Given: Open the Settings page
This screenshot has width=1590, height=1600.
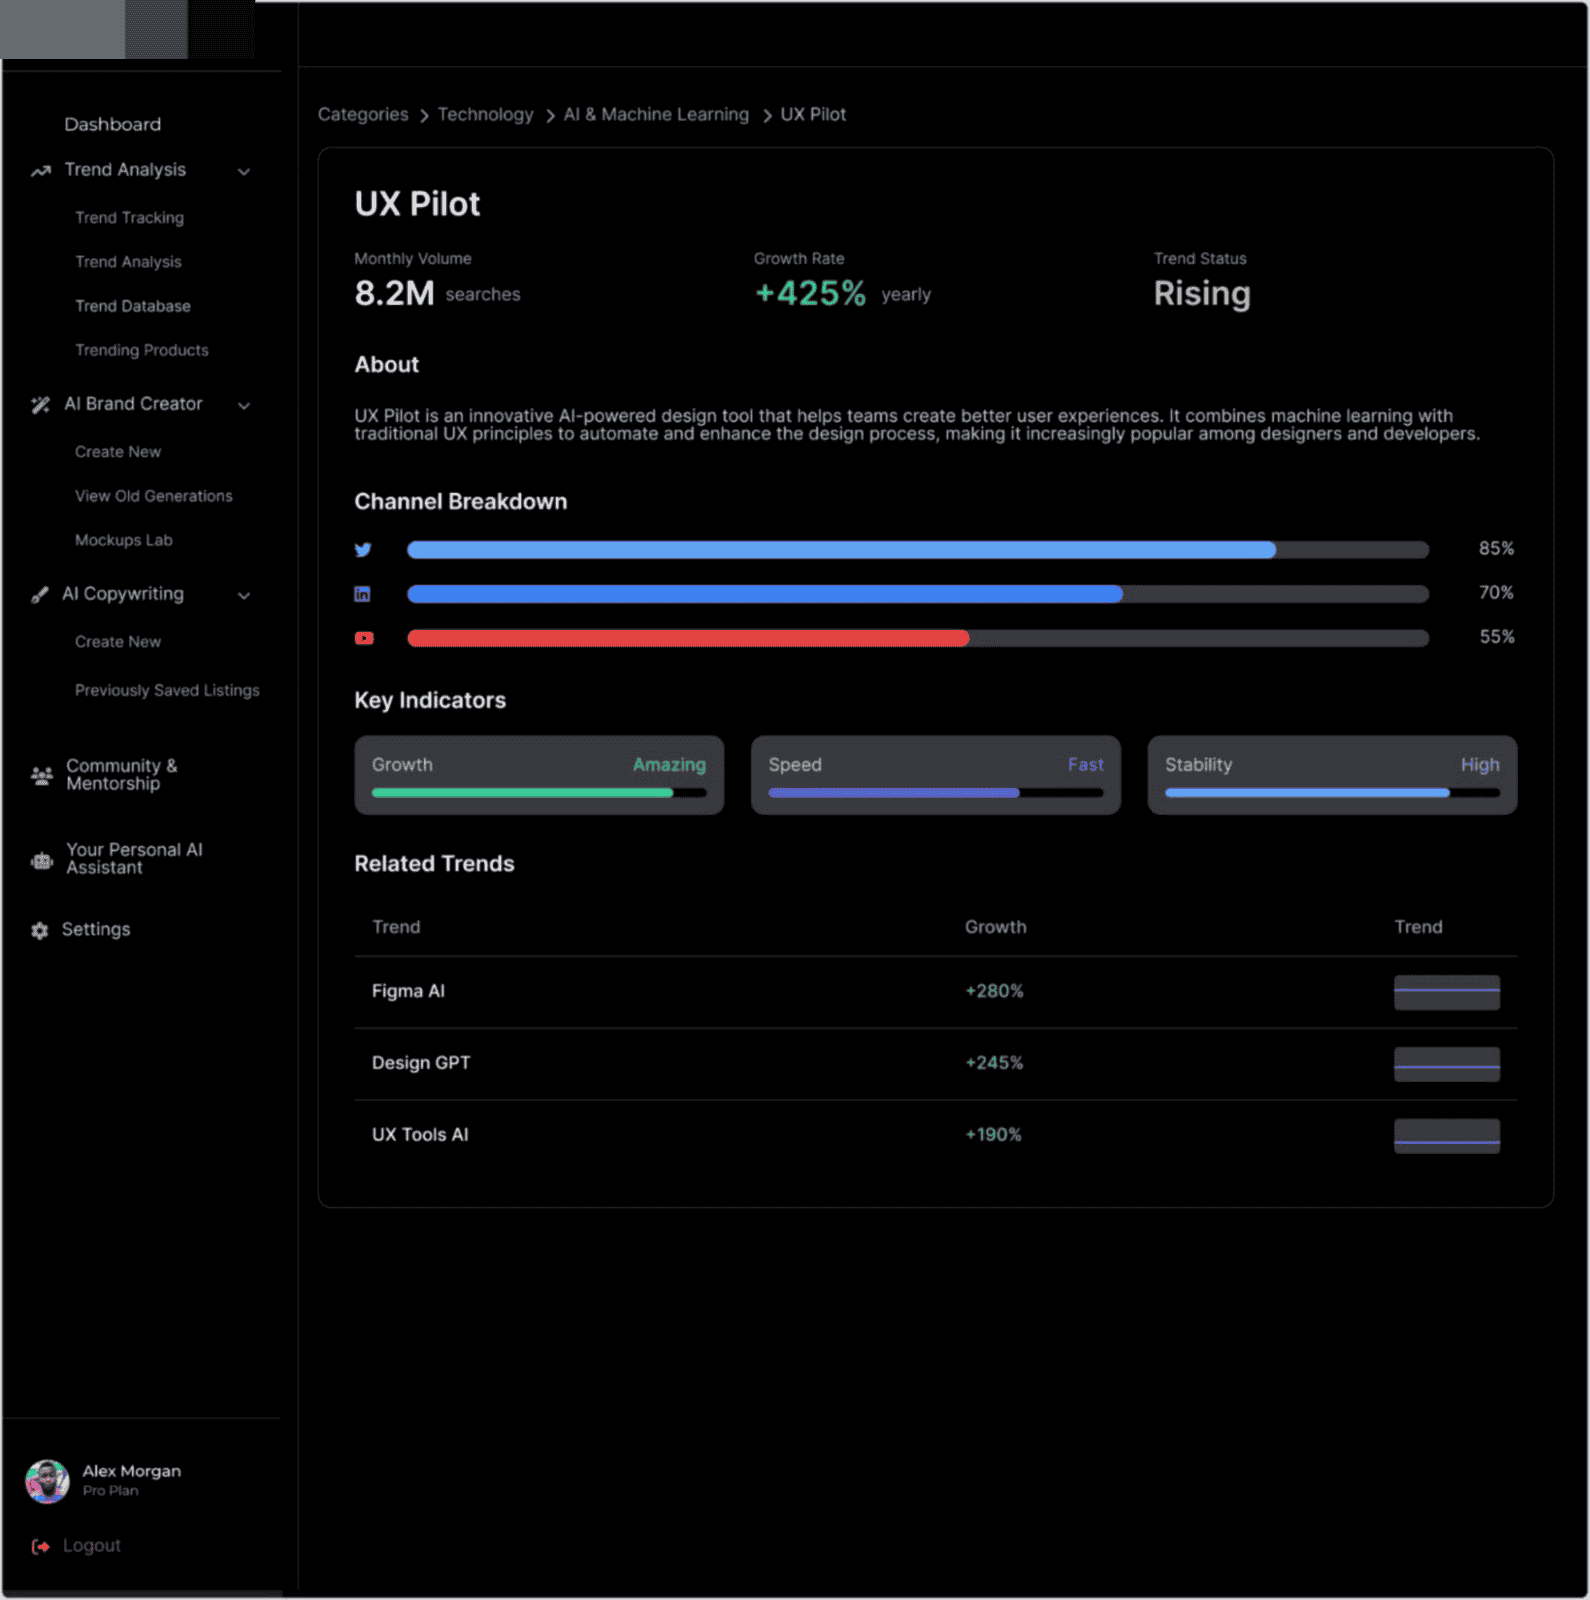Looking at the screenshot, I should point(96,930).
